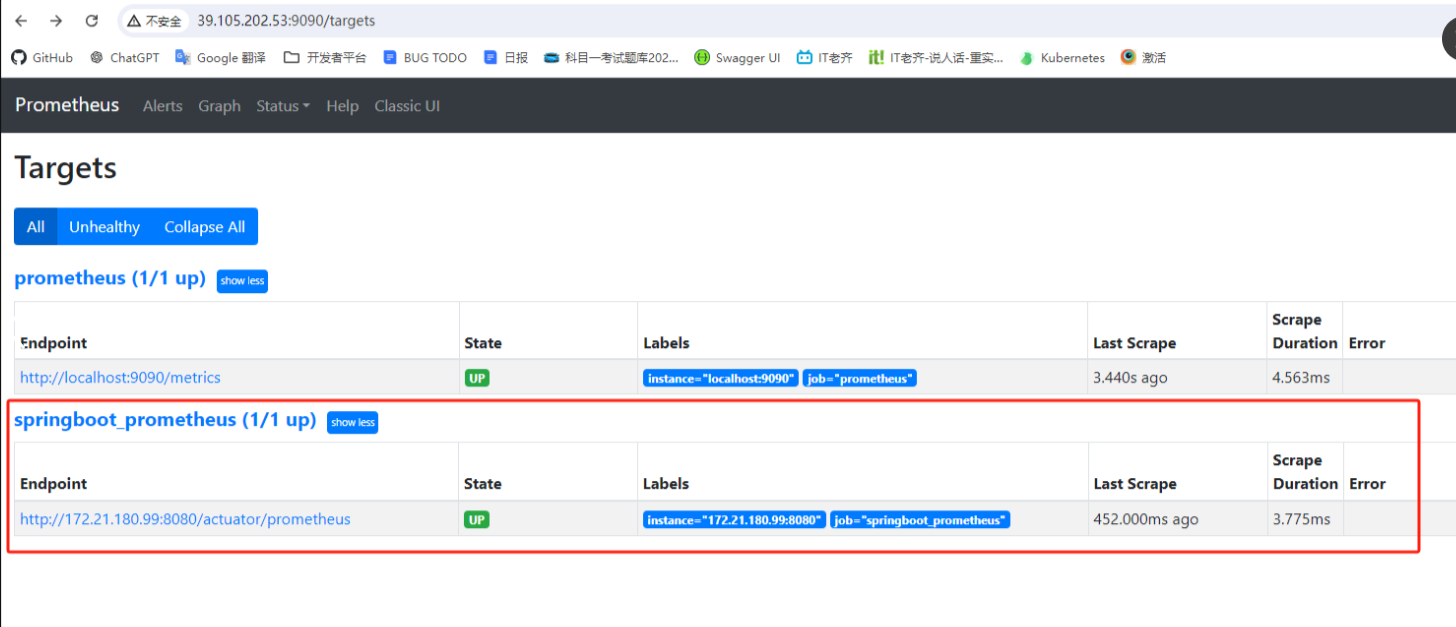Click the 452.000ms ago last scrape value

point(1146,519)
